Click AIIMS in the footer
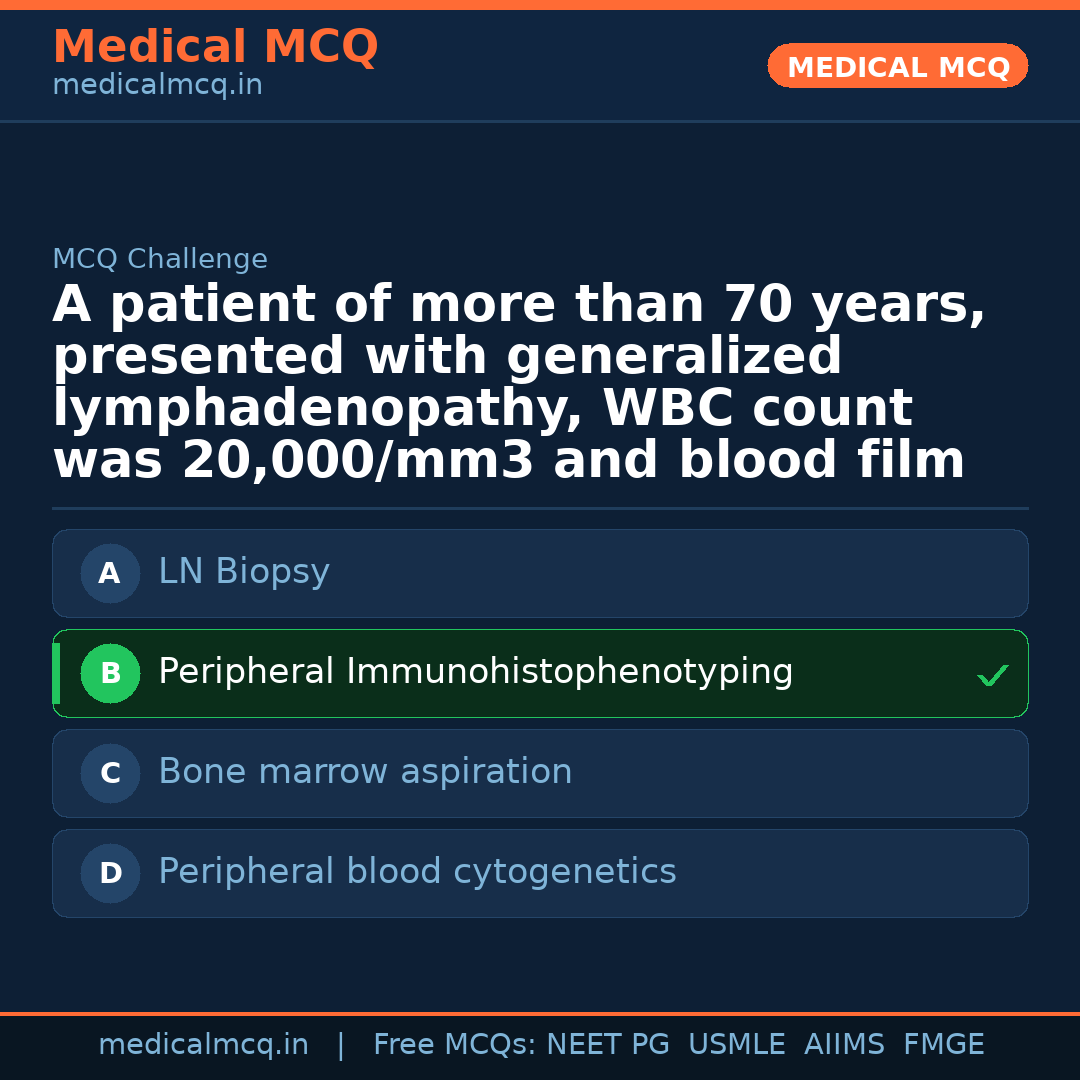 pyautogui.click(x=844, y=1045)
